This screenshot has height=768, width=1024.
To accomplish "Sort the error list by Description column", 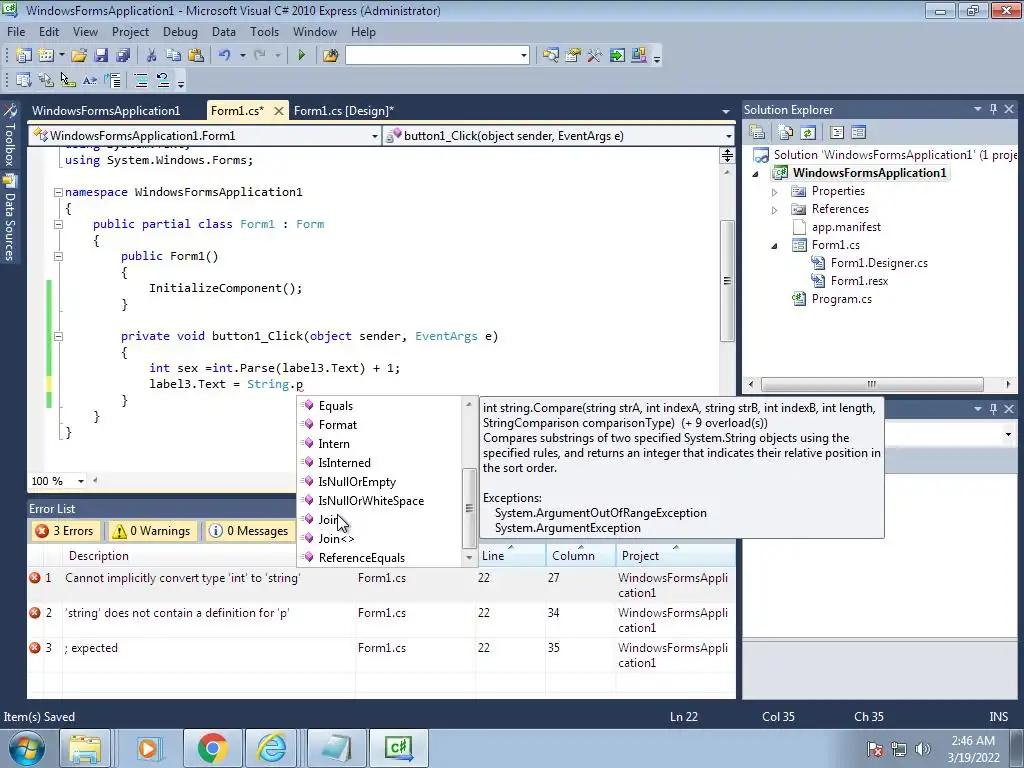I will coord(99,556).
